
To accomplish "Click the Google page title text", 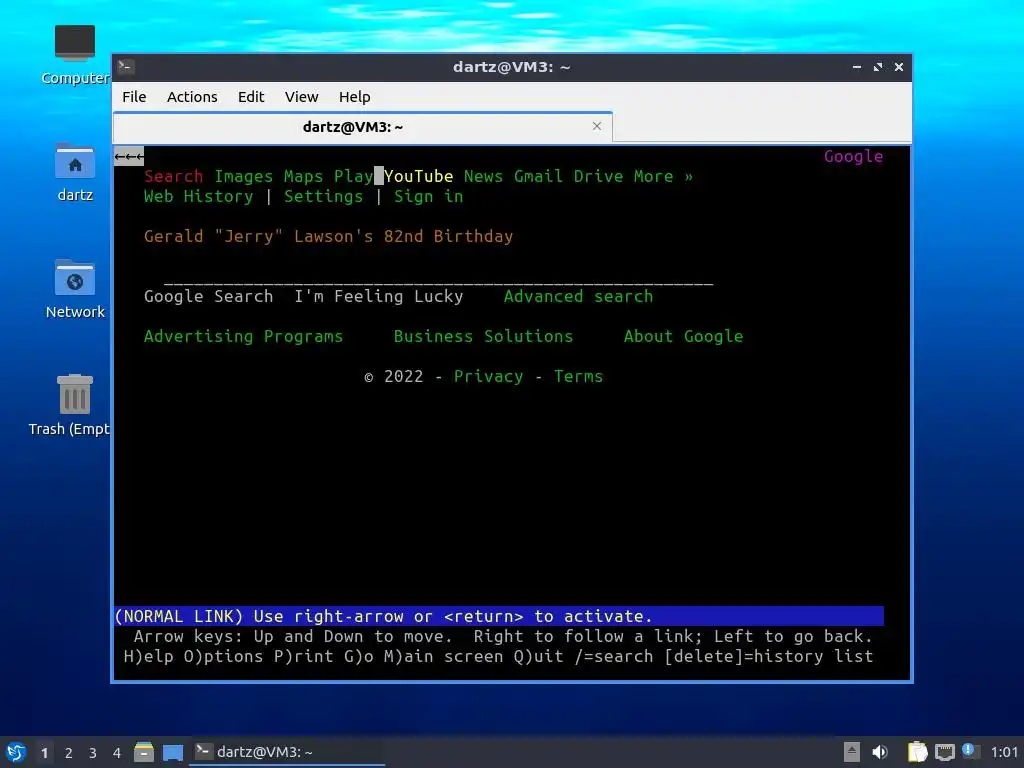I will pyautogui.click(x=853, y=157).
